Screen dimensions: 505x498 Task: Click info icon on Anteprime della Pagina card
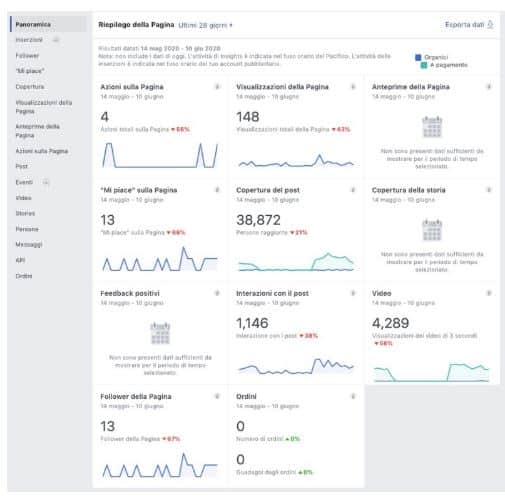pos(489,87)
